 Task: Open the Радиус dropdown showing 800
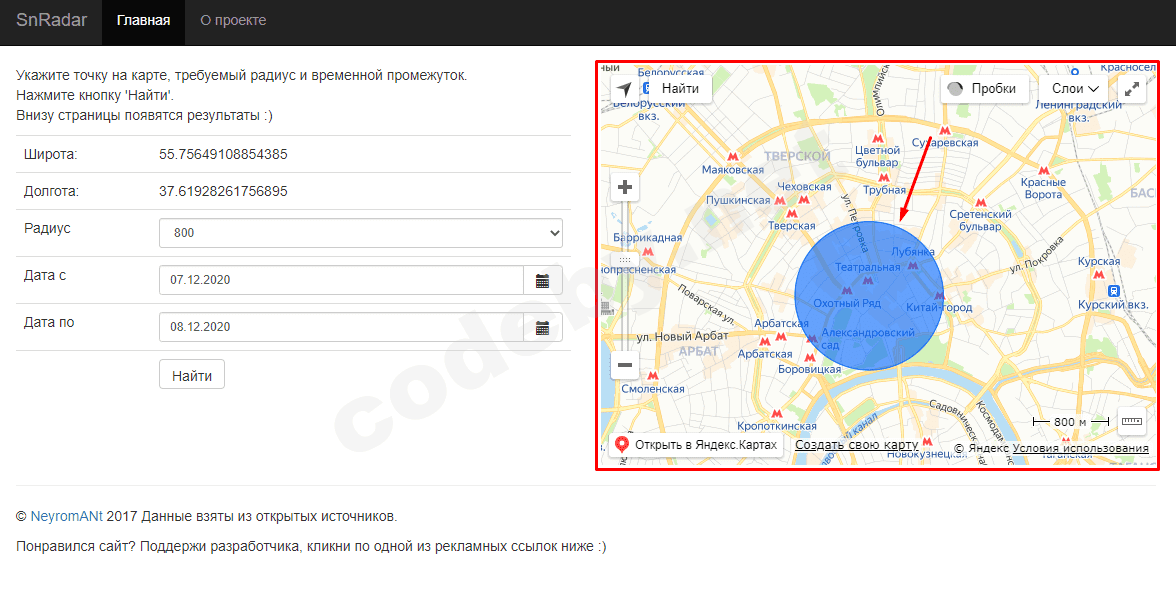(361, 233)
